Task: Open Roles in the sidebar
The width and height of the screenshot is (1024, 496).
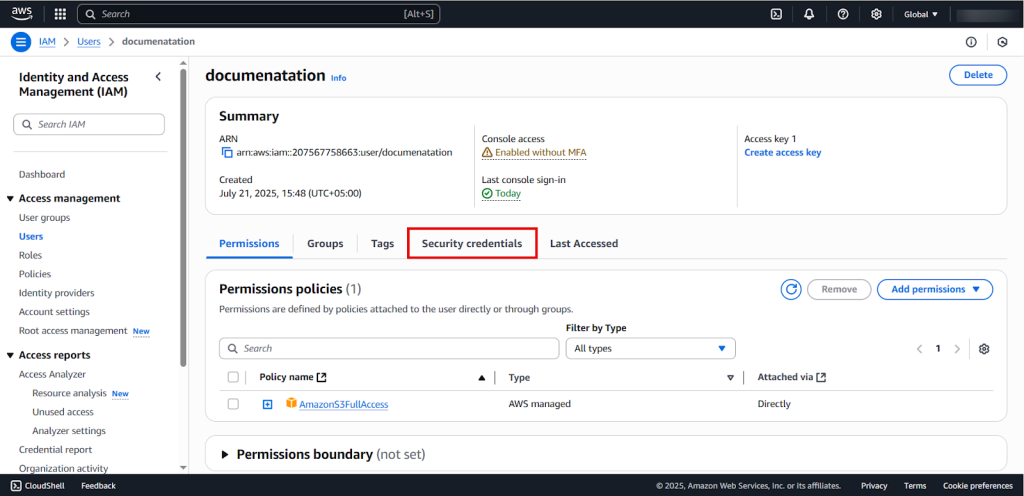Action: tap(30, 255)
